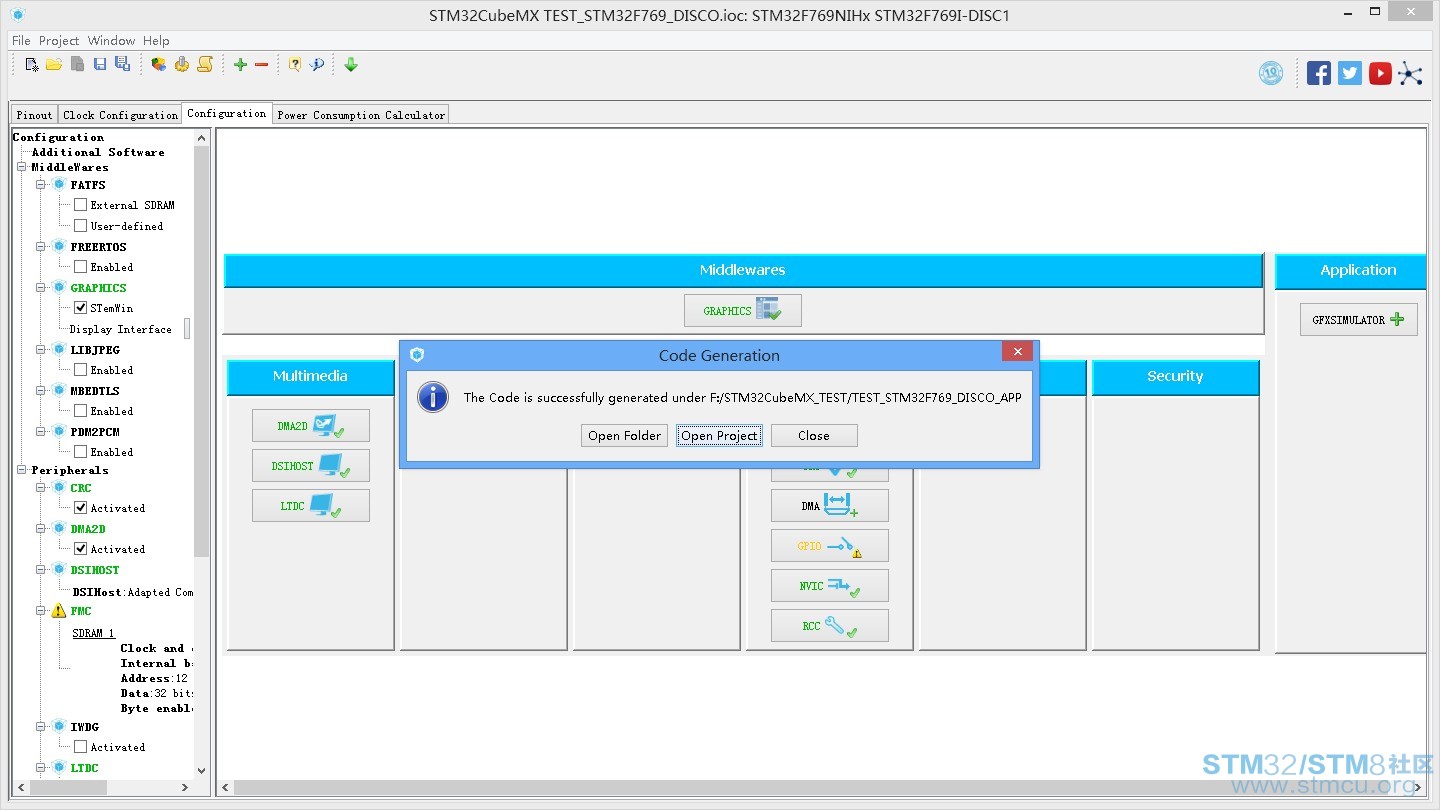Click the yellow question-mark help icon

[295, 64]
